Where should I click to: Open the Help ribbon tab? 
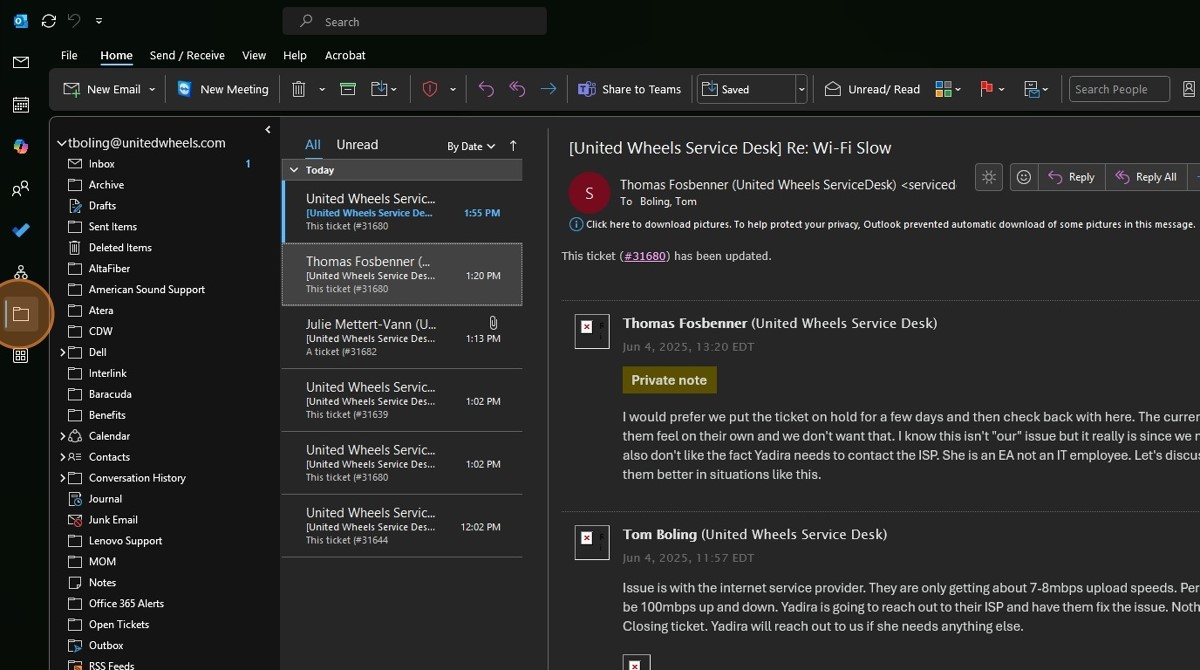tap(295, 55)
